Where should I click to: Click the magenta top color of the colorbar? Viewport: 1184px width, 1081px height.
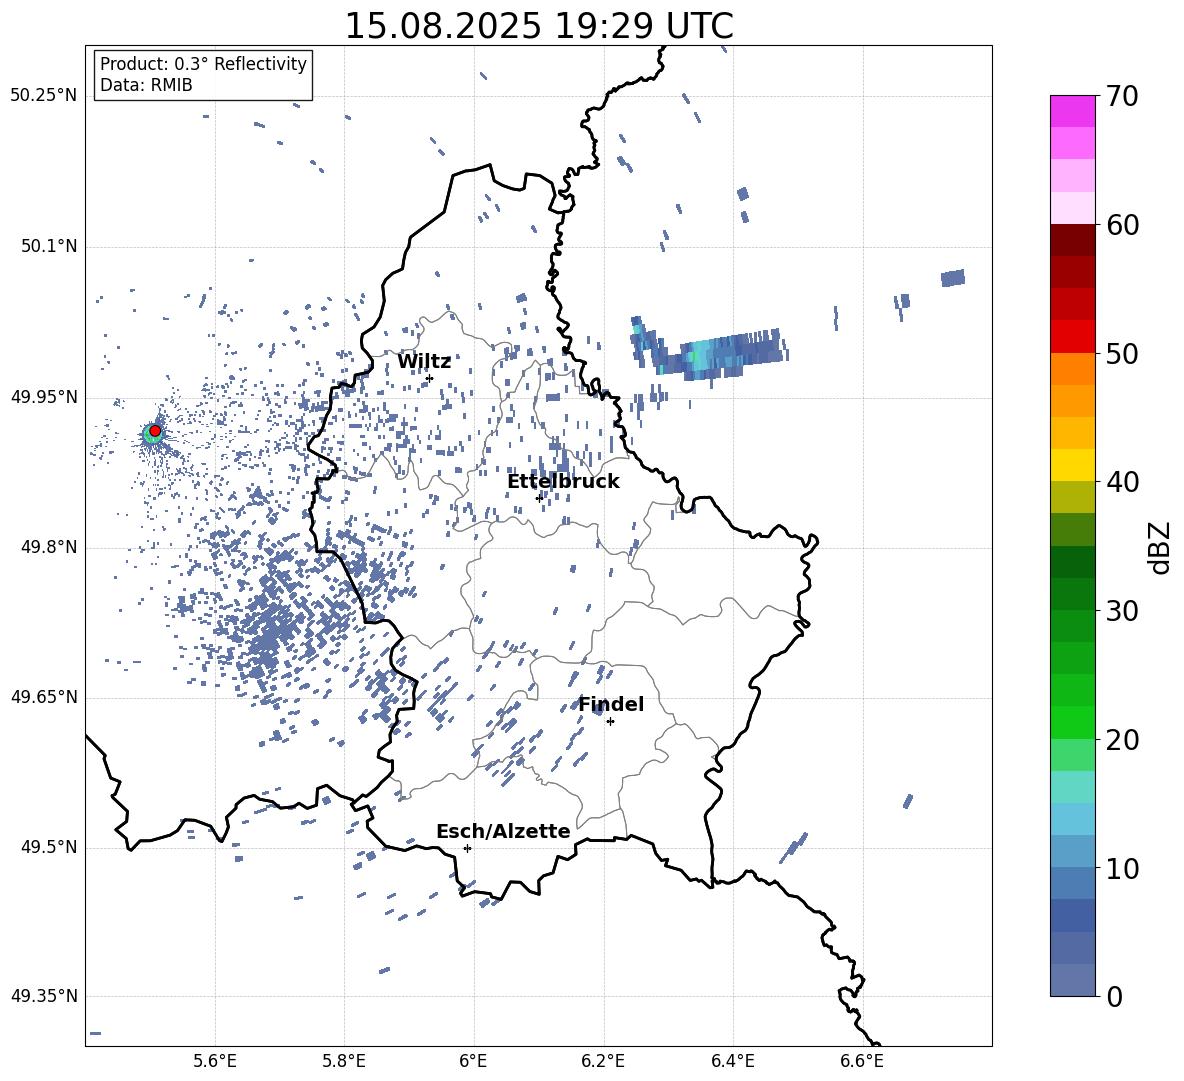[x=1072, y=111]
